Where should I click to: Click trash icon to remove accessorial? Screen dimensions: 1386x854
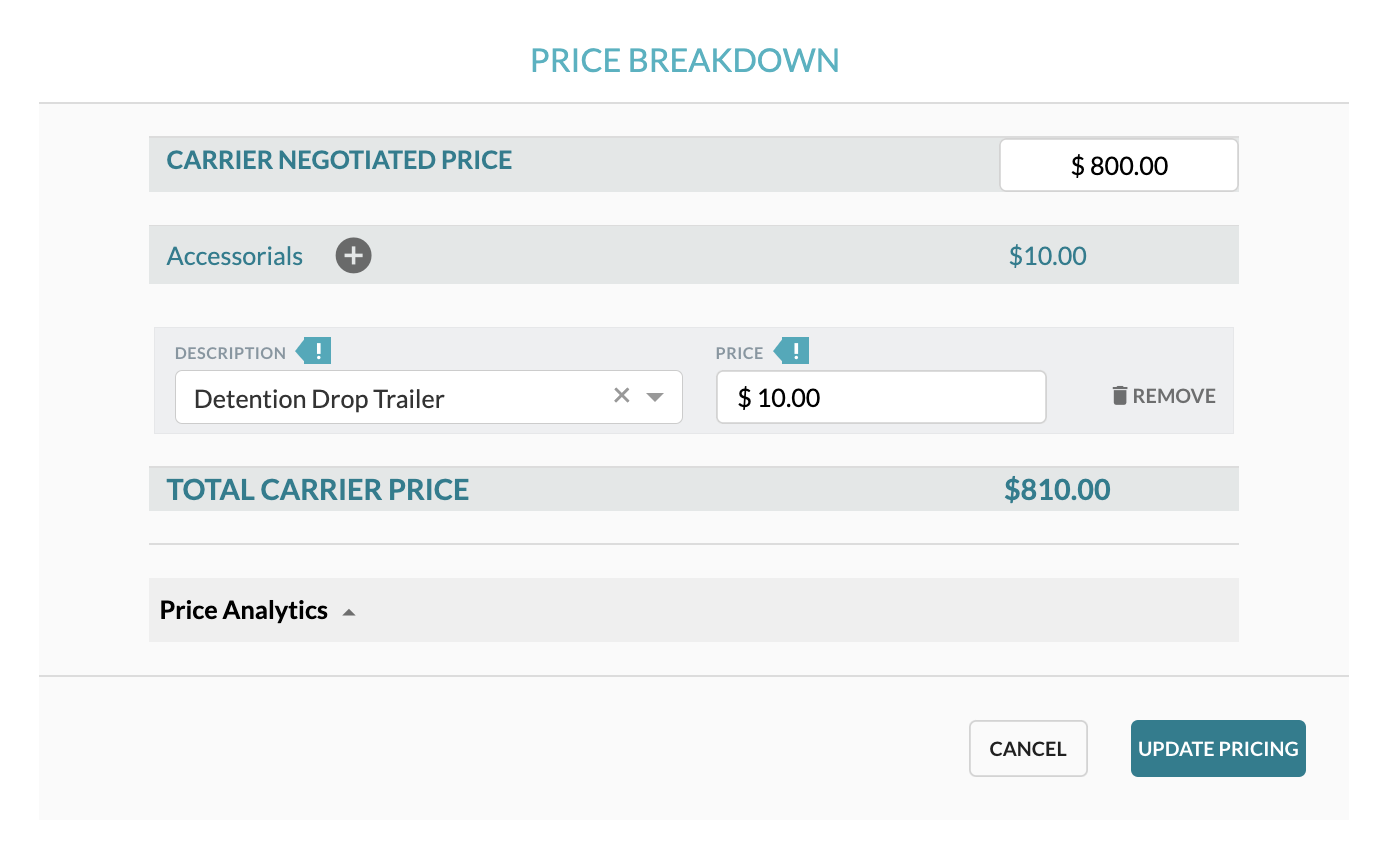point(1120,396)
